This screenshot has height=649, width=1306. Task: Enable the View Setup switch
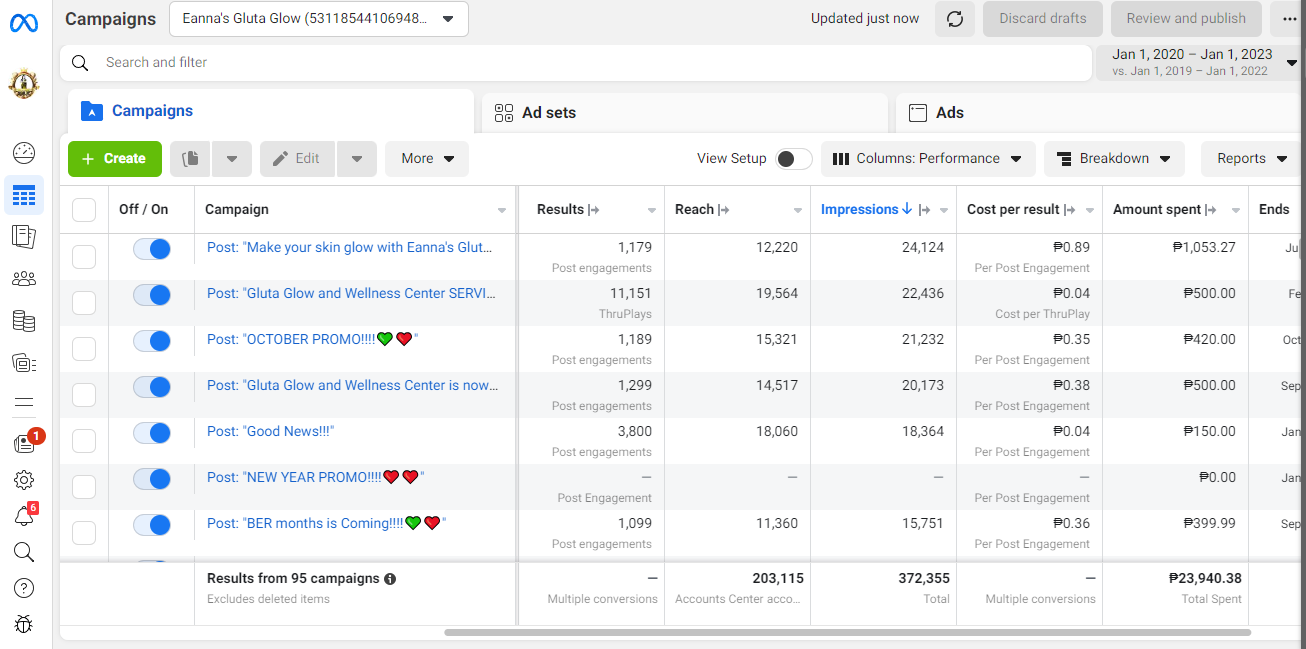pyautogui.click(x=794, y=159)
